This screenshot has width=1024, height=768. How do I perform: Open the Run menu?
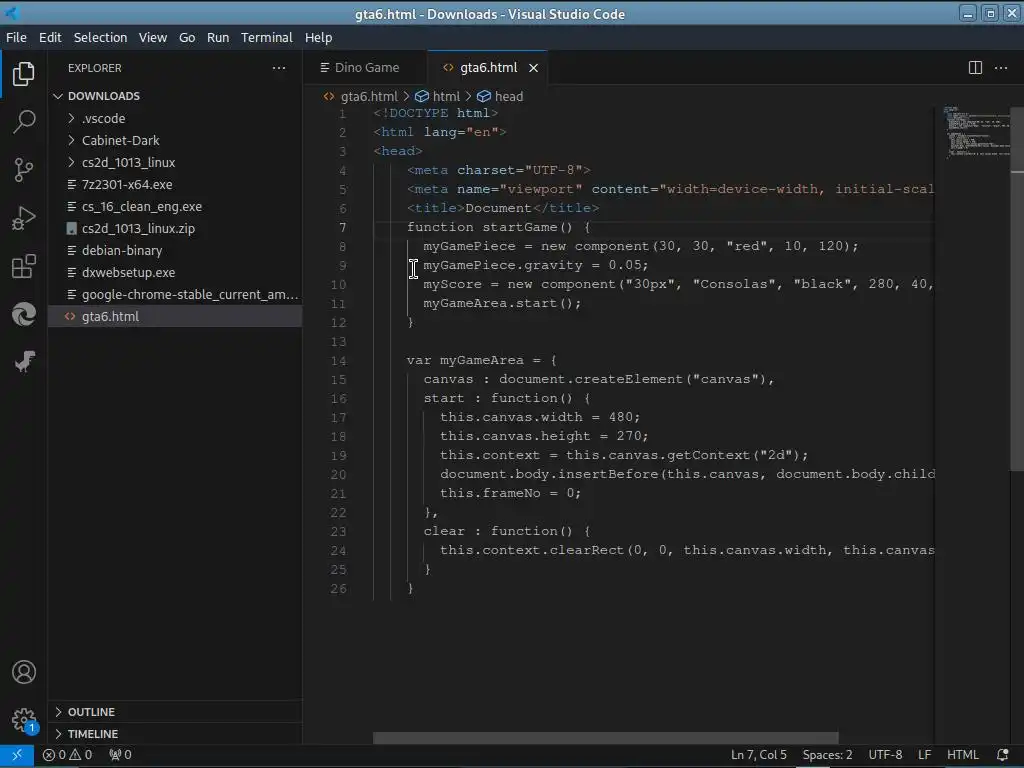218,37
